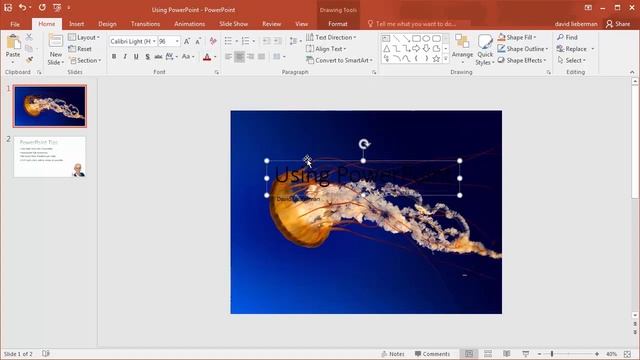Click the Redo icon in title bar
This screenshot has height=360, width=640.
coord(42,7)
